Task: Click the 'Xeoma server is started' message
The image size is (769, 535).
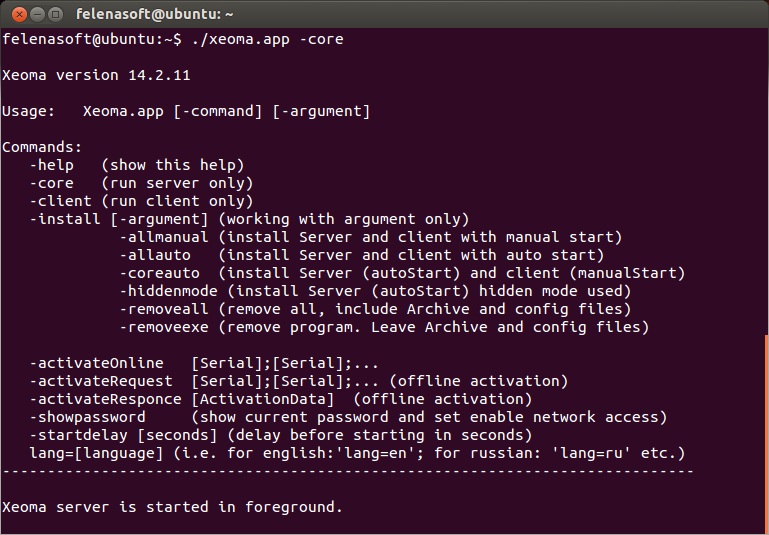Action: tap(172, 507)
